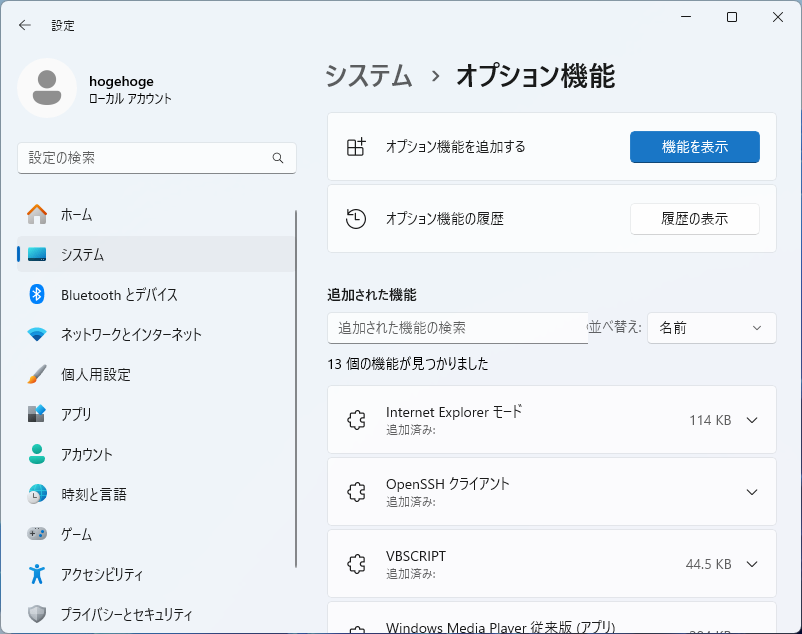Expand the VBSCRIPT feature entry

click(x=752, y=564)
